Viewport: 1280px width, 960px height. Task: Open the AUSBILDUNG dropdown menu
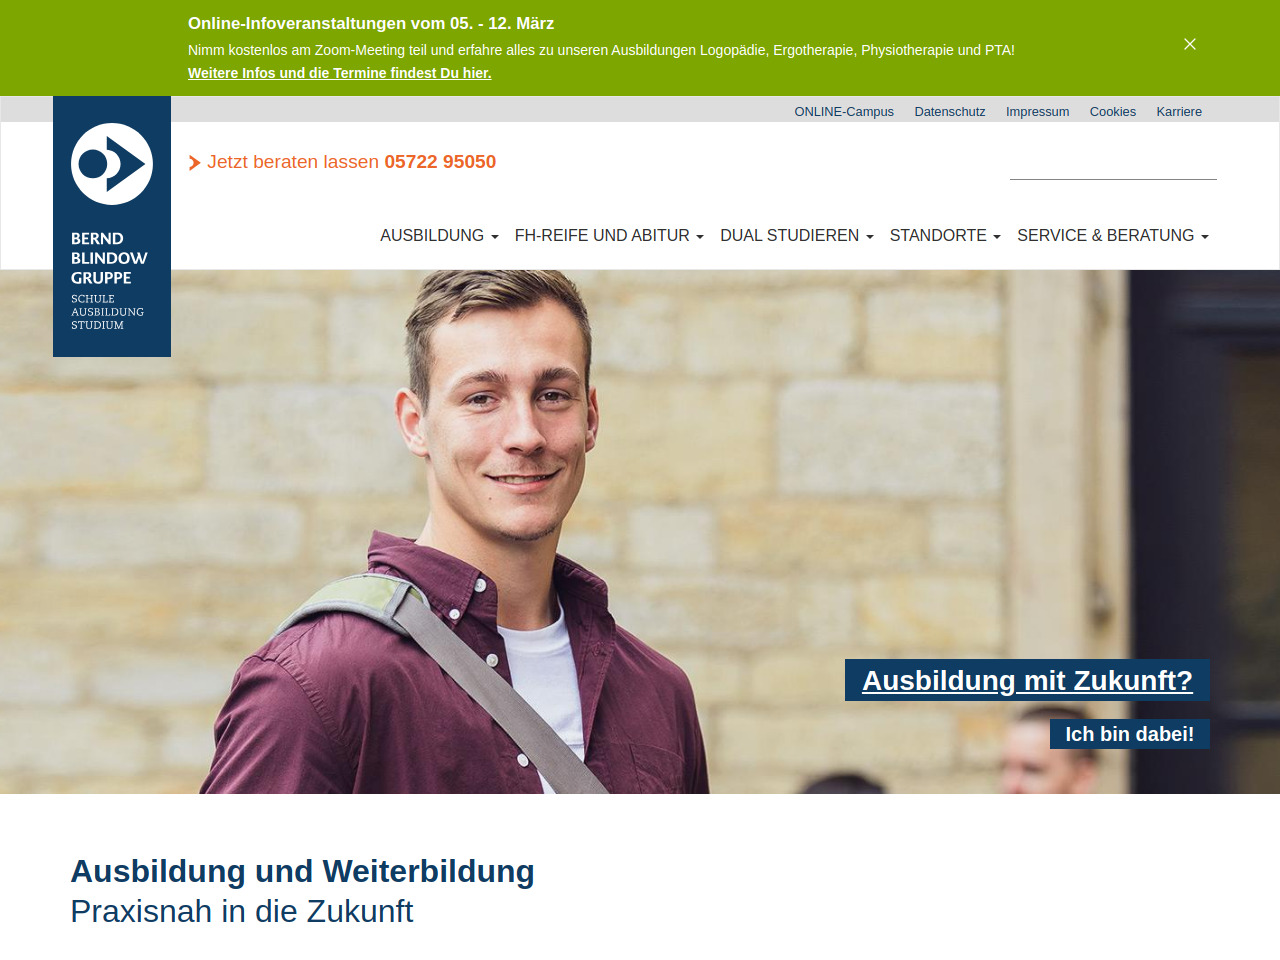coord(439,235)
